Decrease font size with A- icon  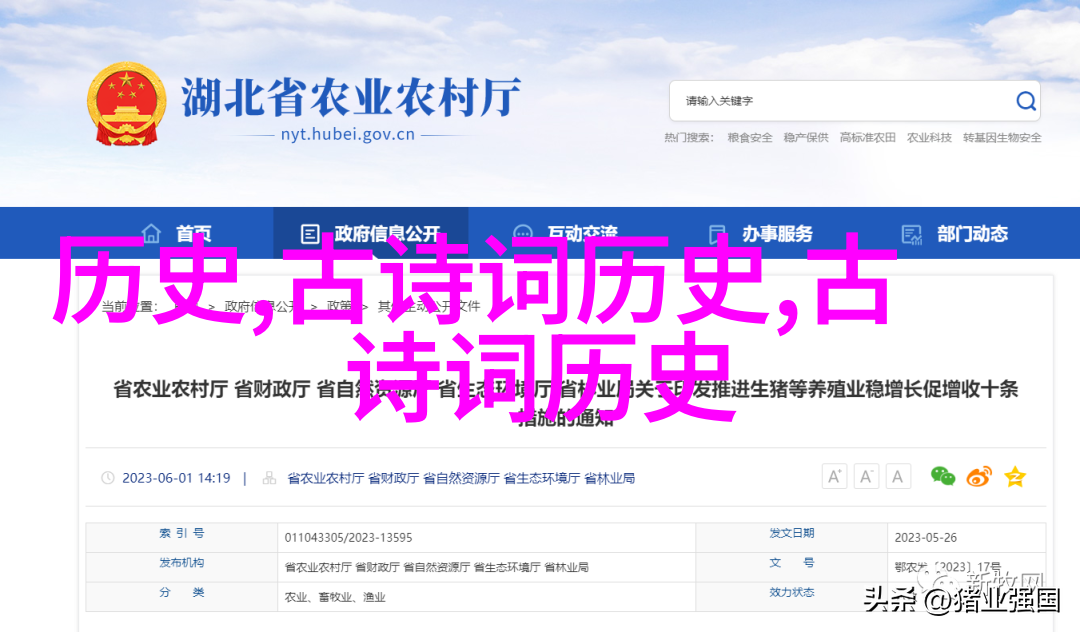[865, 477]
